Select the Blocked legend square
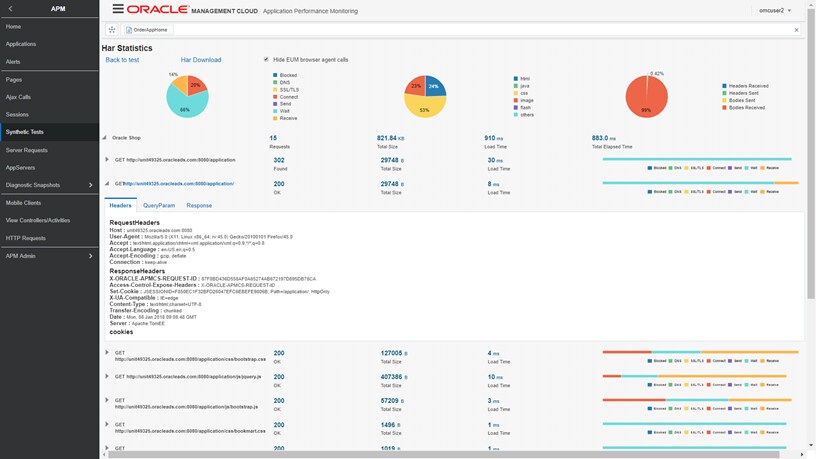Image resolution: width=816 pixels, height=459 pixels. tap(275, 75)
